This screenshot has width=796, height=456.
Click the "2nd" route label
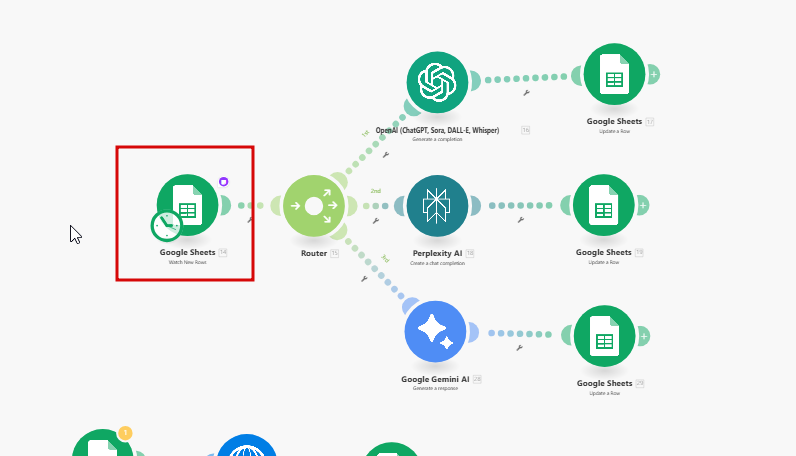pyautogui.click(x=376, y=191)
